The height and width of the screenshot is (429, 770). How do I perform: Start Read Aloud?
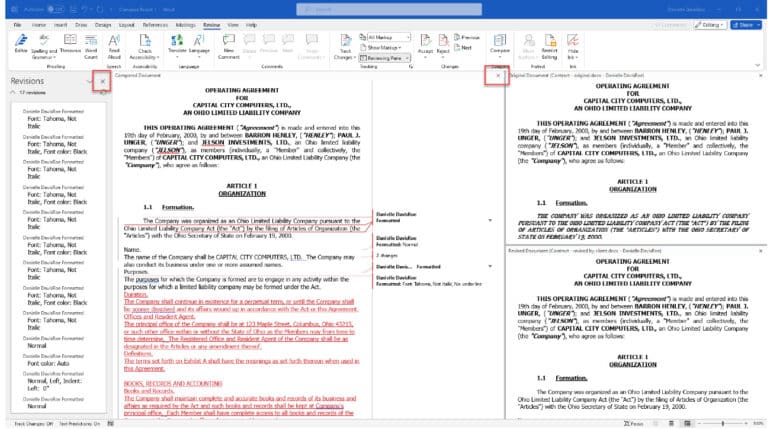point(114,46)
